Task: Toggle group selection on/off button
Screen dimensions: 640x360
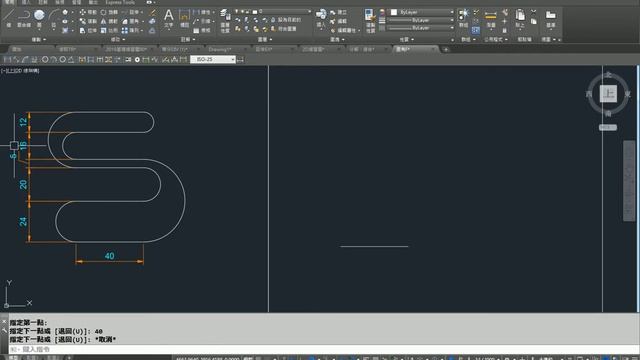Action: tap(476, 30)
